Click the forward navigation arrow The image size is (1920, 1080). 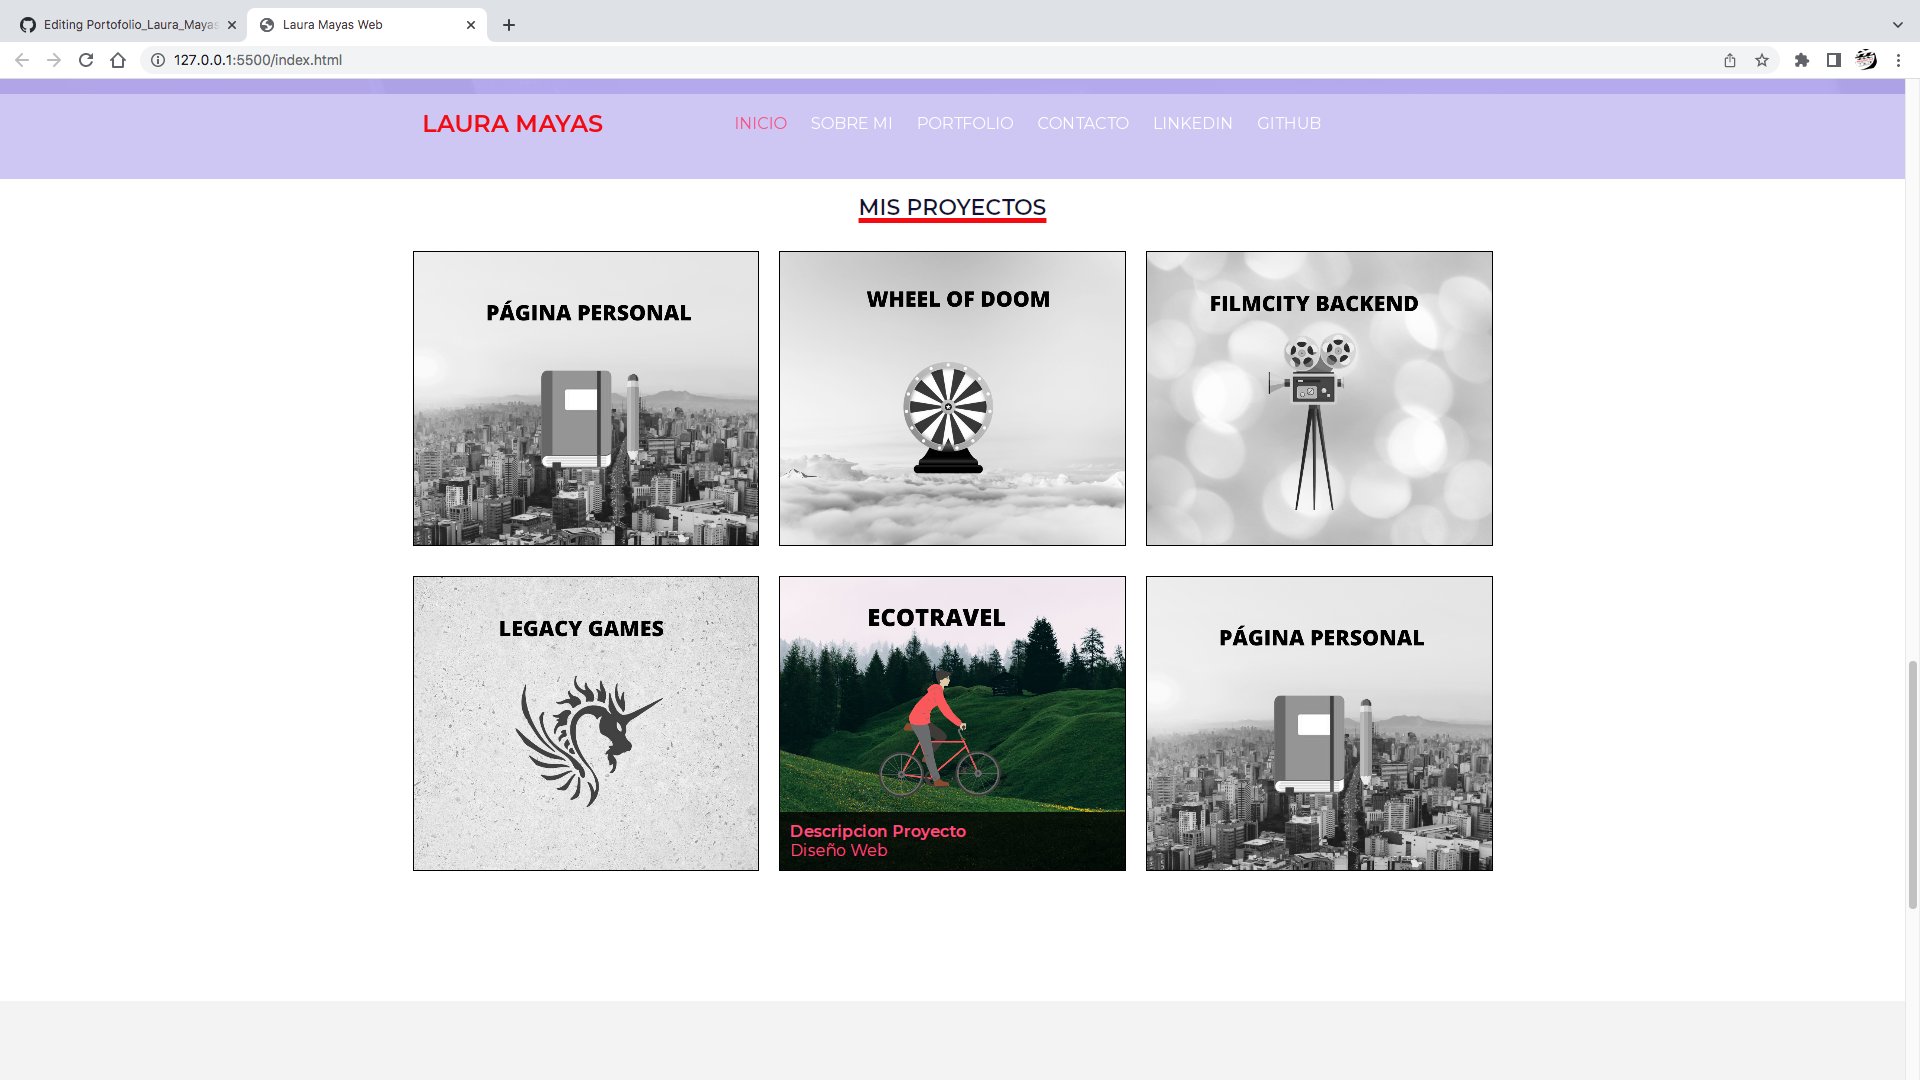point(53,60)
